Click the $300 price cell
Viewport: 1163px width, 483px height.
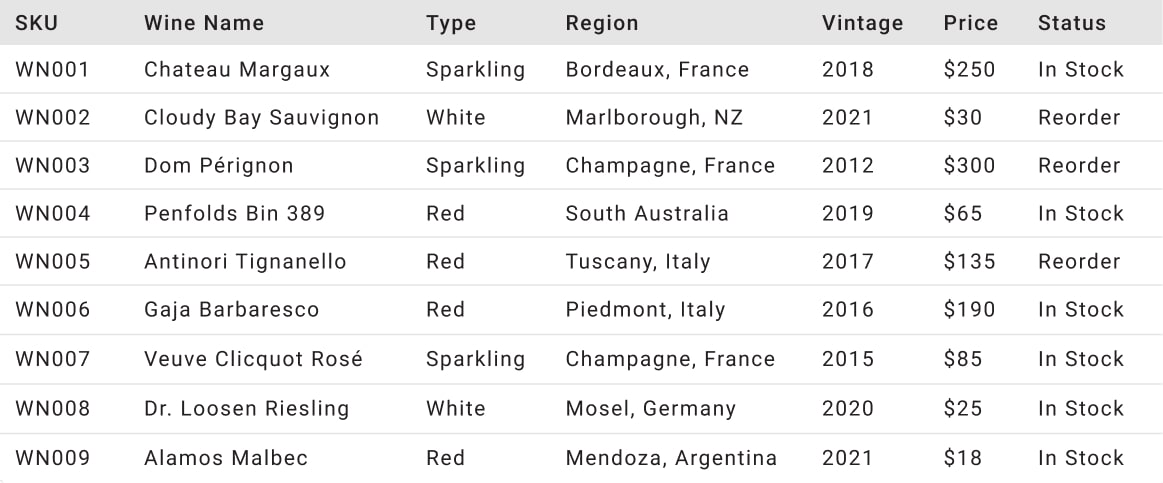click(969, 165)
